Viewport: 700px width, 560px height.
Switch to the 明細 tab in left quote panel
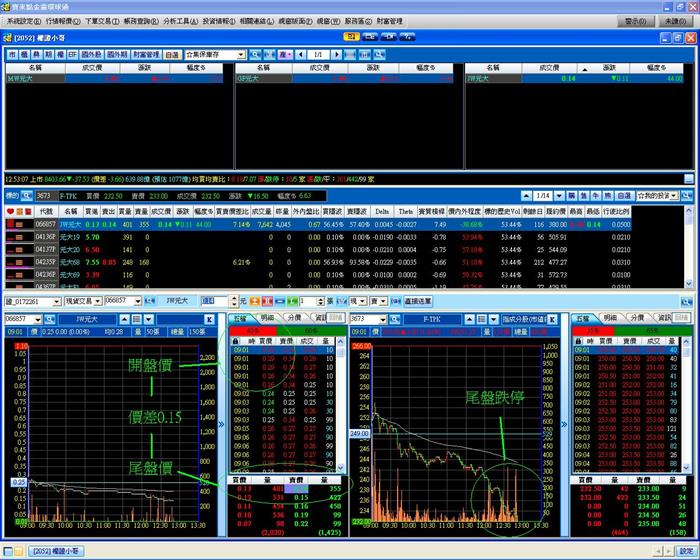click(267, 318)
